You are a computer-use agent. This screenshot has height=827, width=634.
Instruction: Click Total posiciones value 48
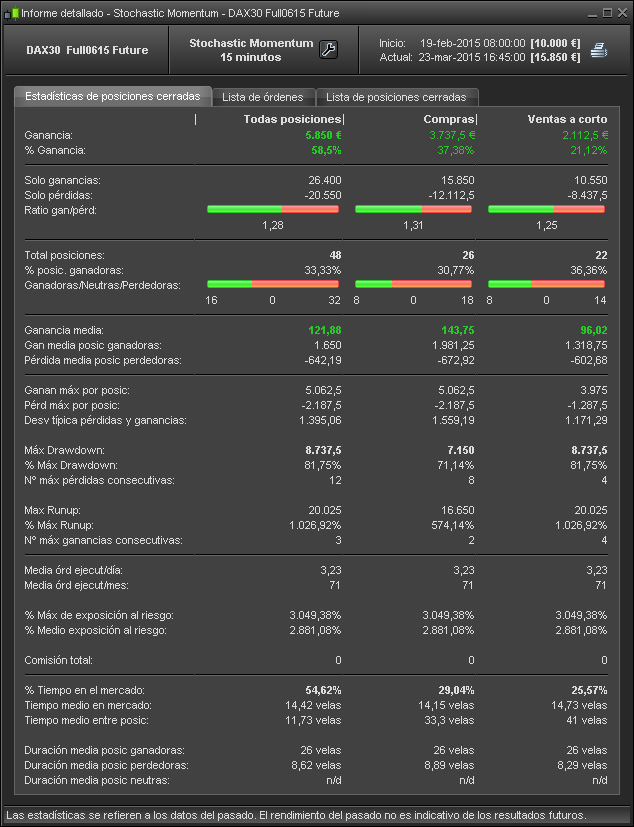click(335, 255)
